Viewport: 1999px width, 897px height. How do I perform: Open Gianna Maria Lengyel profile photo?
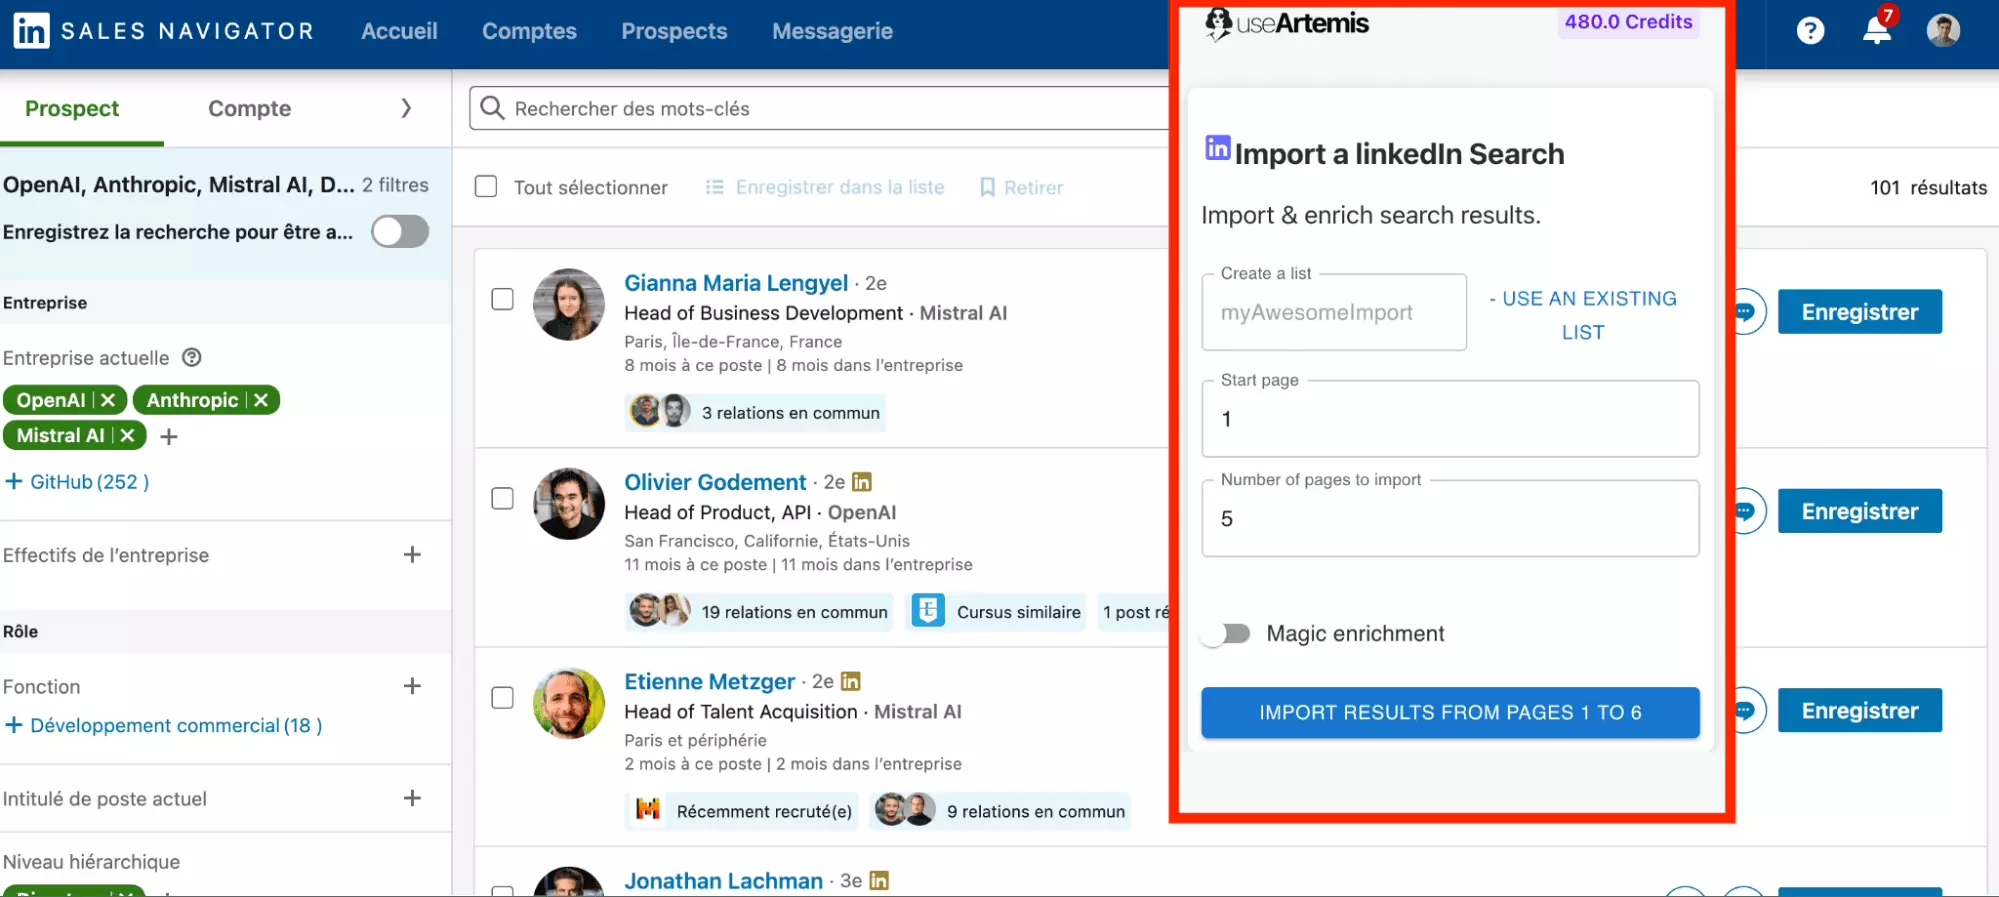click(x=569, y=304)
